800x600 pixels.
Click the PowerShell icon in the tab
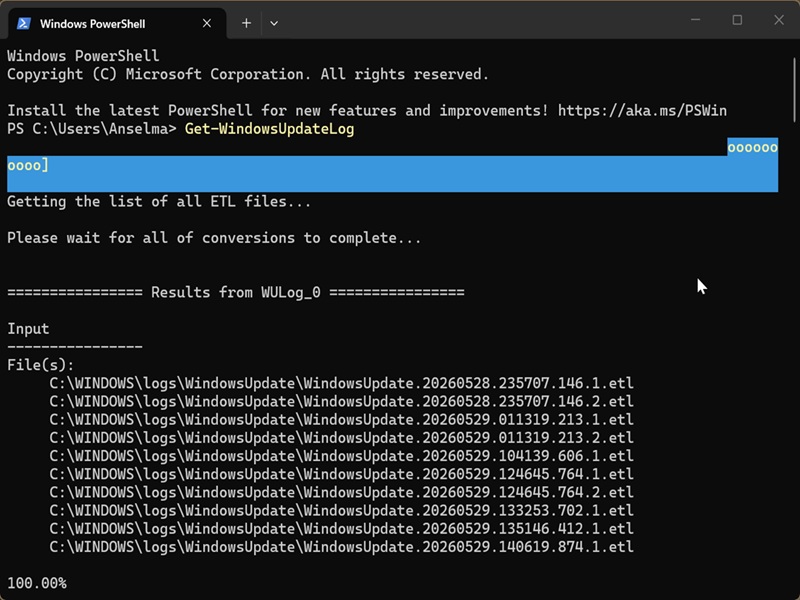coord(23,23)
